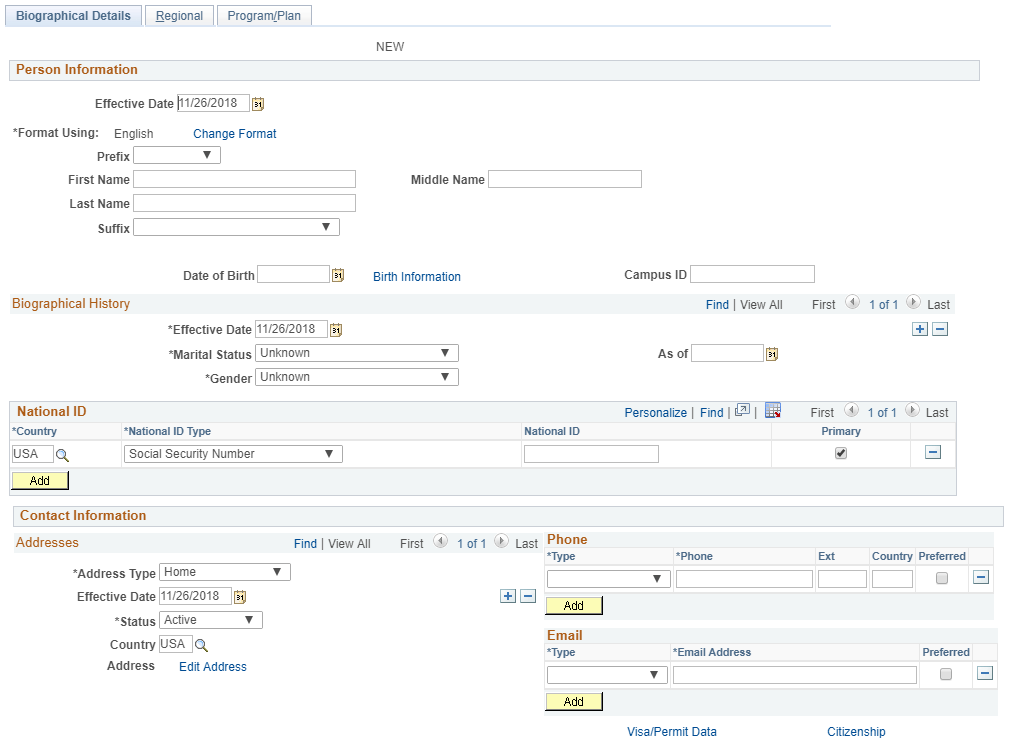Click into the First Name field
Viewport: 1010px width, 744px height.
click(x=244, y=179)
